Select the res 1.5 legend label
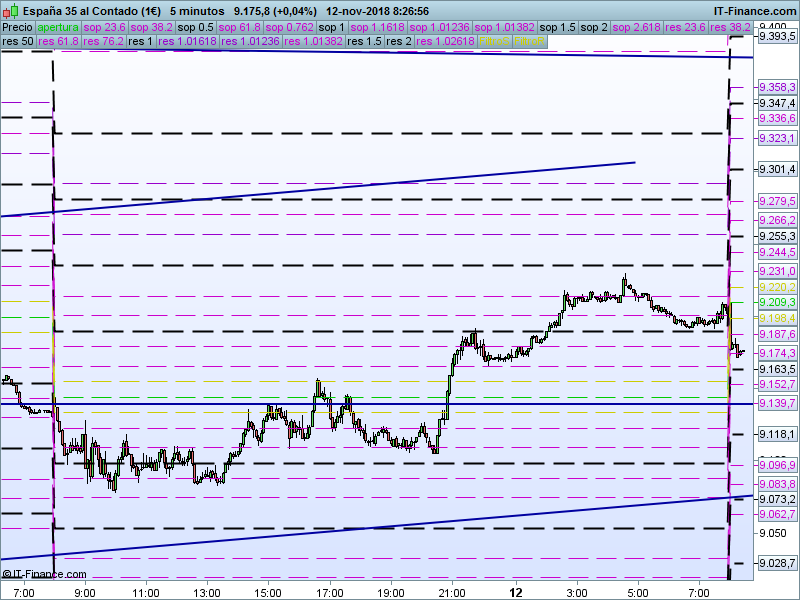This screenshot has height=600, width=800. click(x=364, y=41)
